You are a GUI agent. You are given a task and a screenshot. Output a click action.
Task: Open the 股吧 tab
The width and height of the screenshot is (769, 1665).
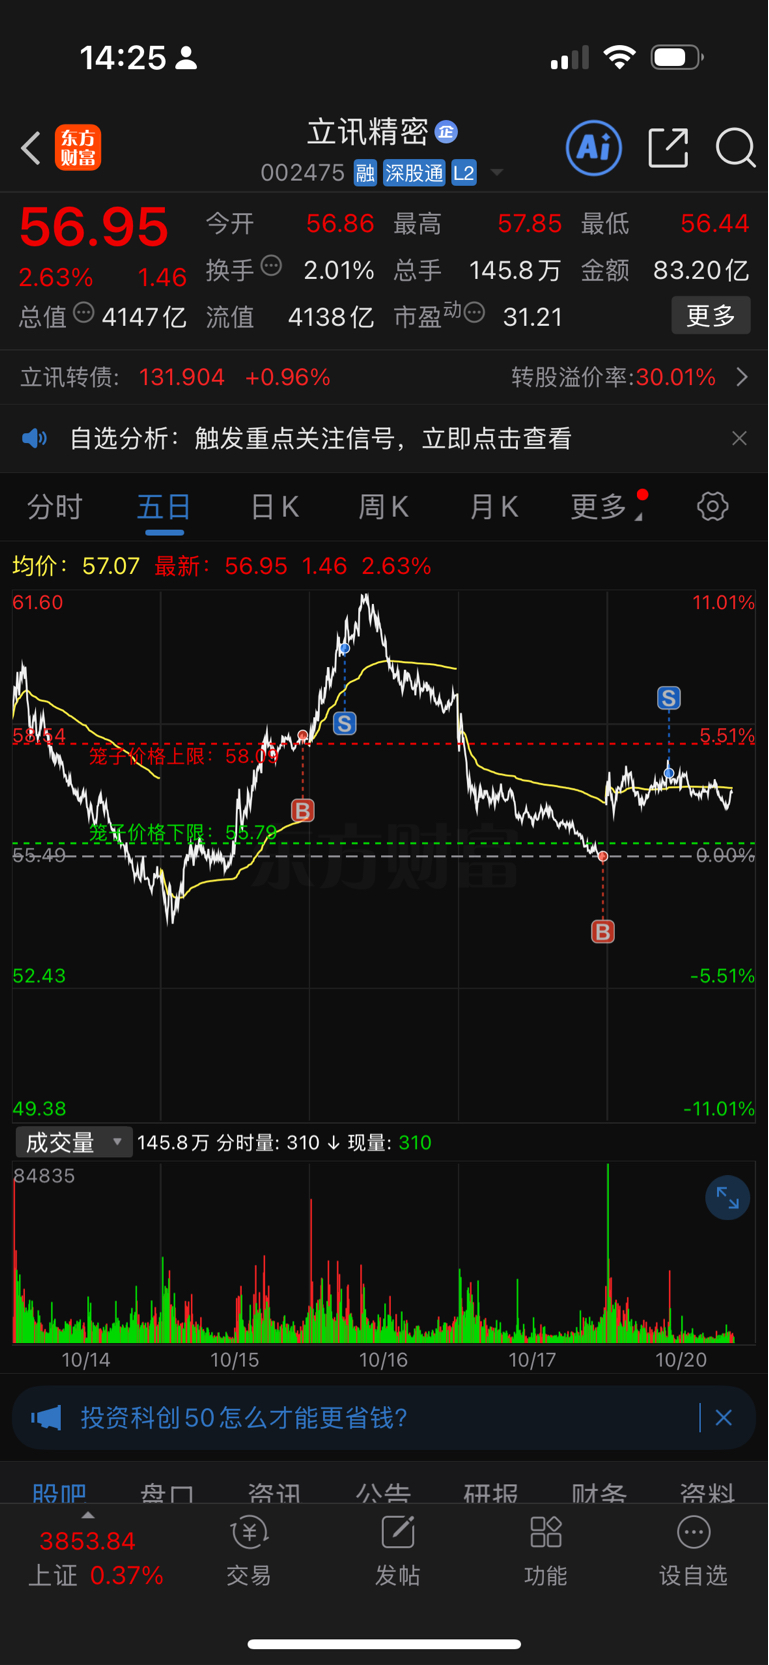(59, 1493)
